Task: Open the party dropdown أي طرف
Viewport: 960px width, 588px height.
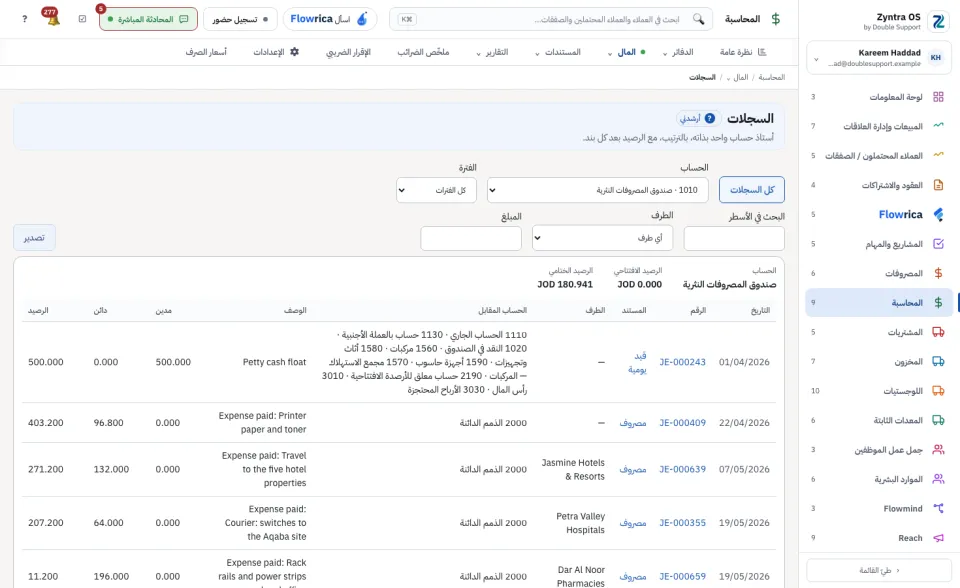Action: pos(602,238)
